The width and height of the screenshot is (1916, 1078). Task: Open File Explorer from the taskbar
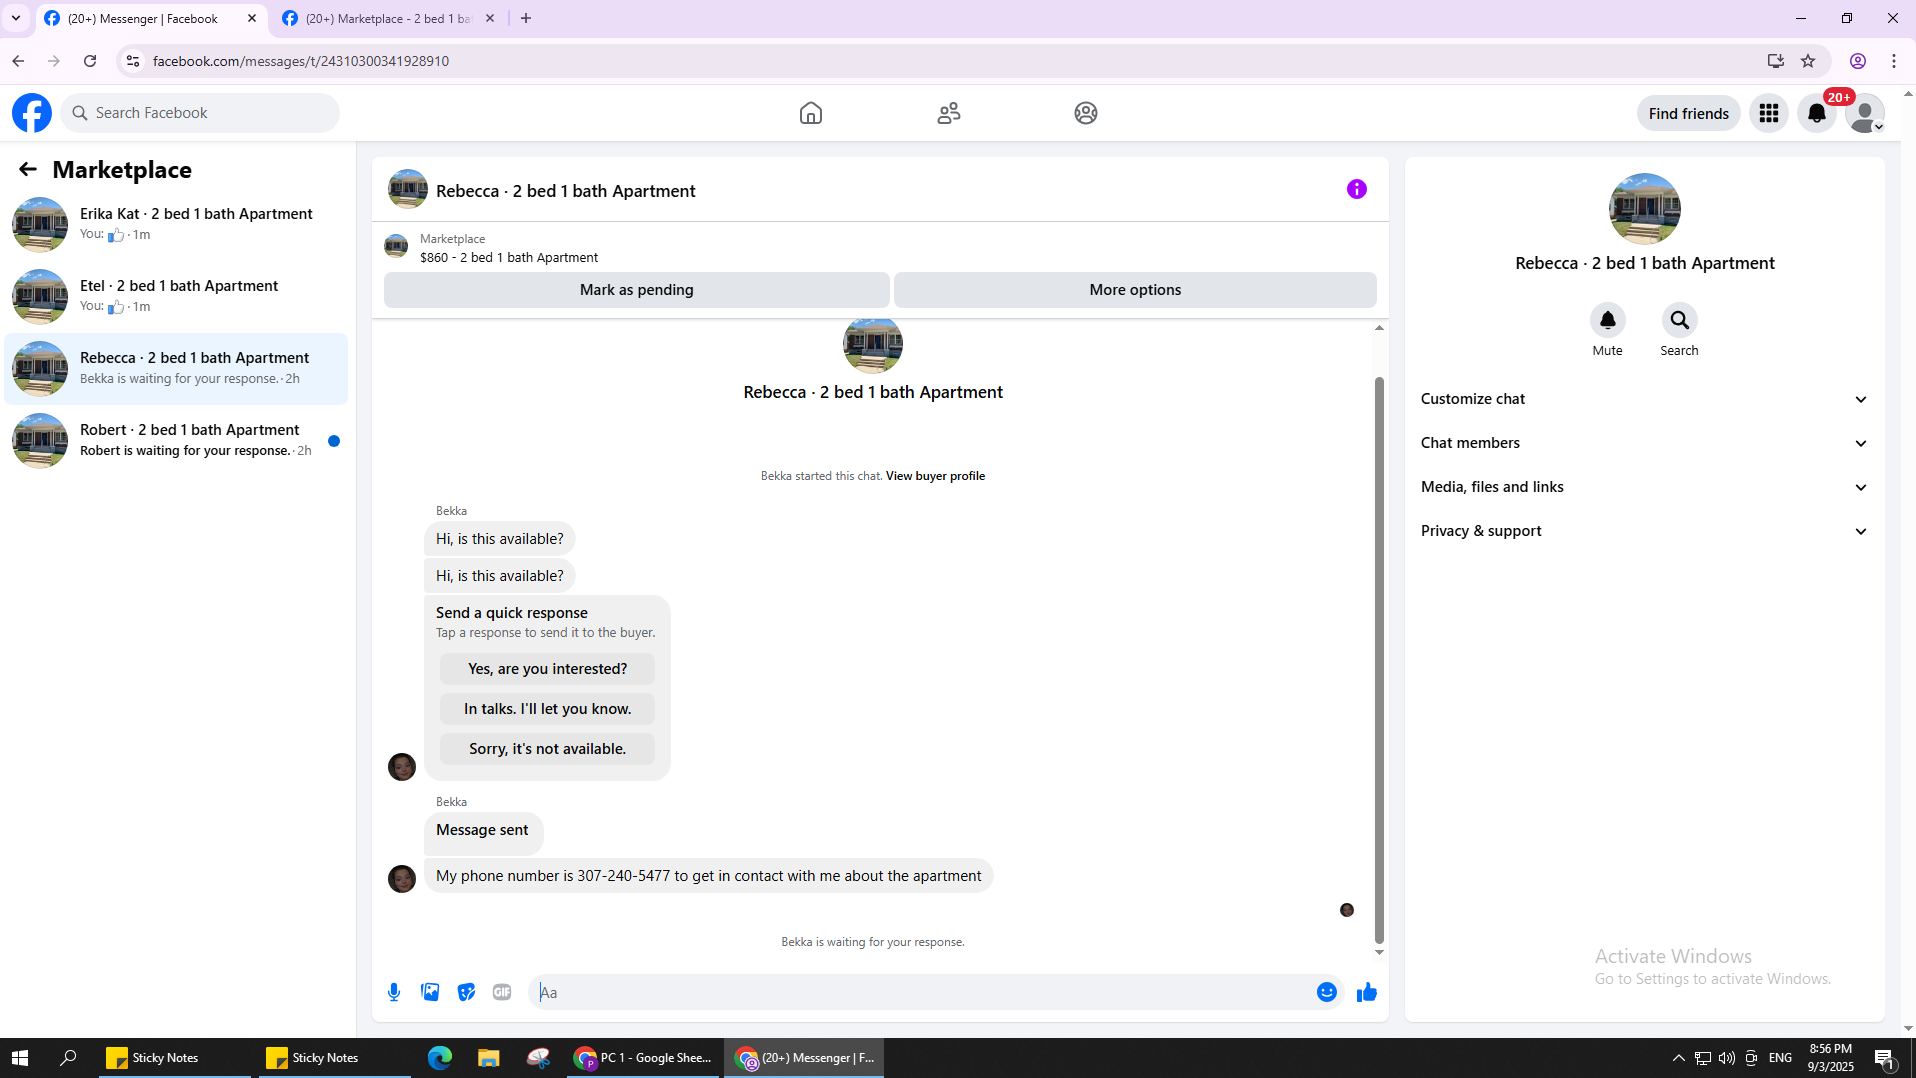(x=489, y=1057)
